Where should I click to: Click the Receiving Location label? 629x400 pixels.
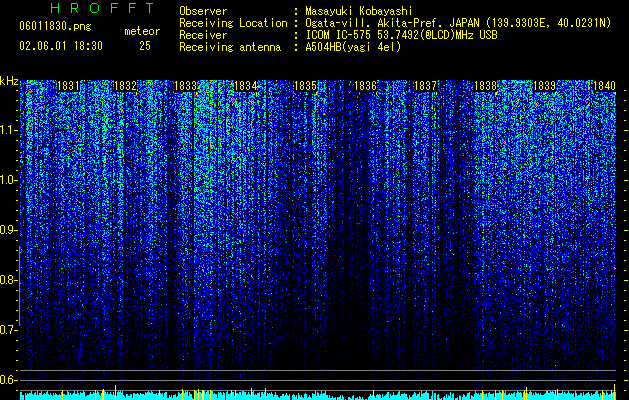[x=233, y=24]
